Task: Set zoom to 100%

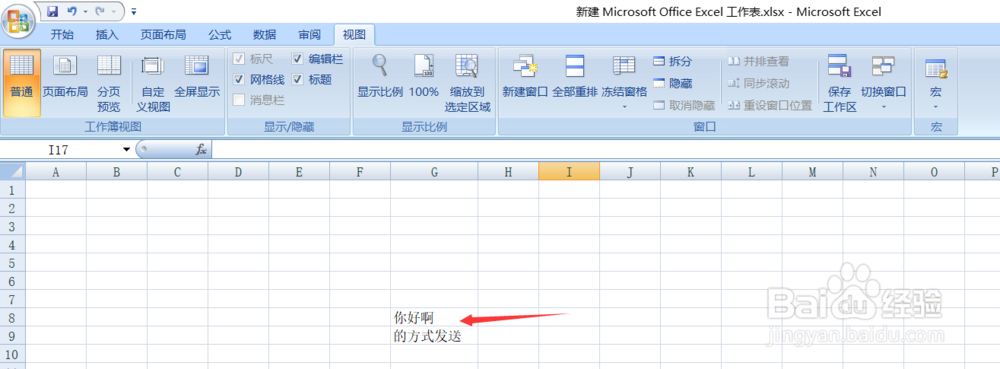Action: pyautogui.click(x=424, y=76)
